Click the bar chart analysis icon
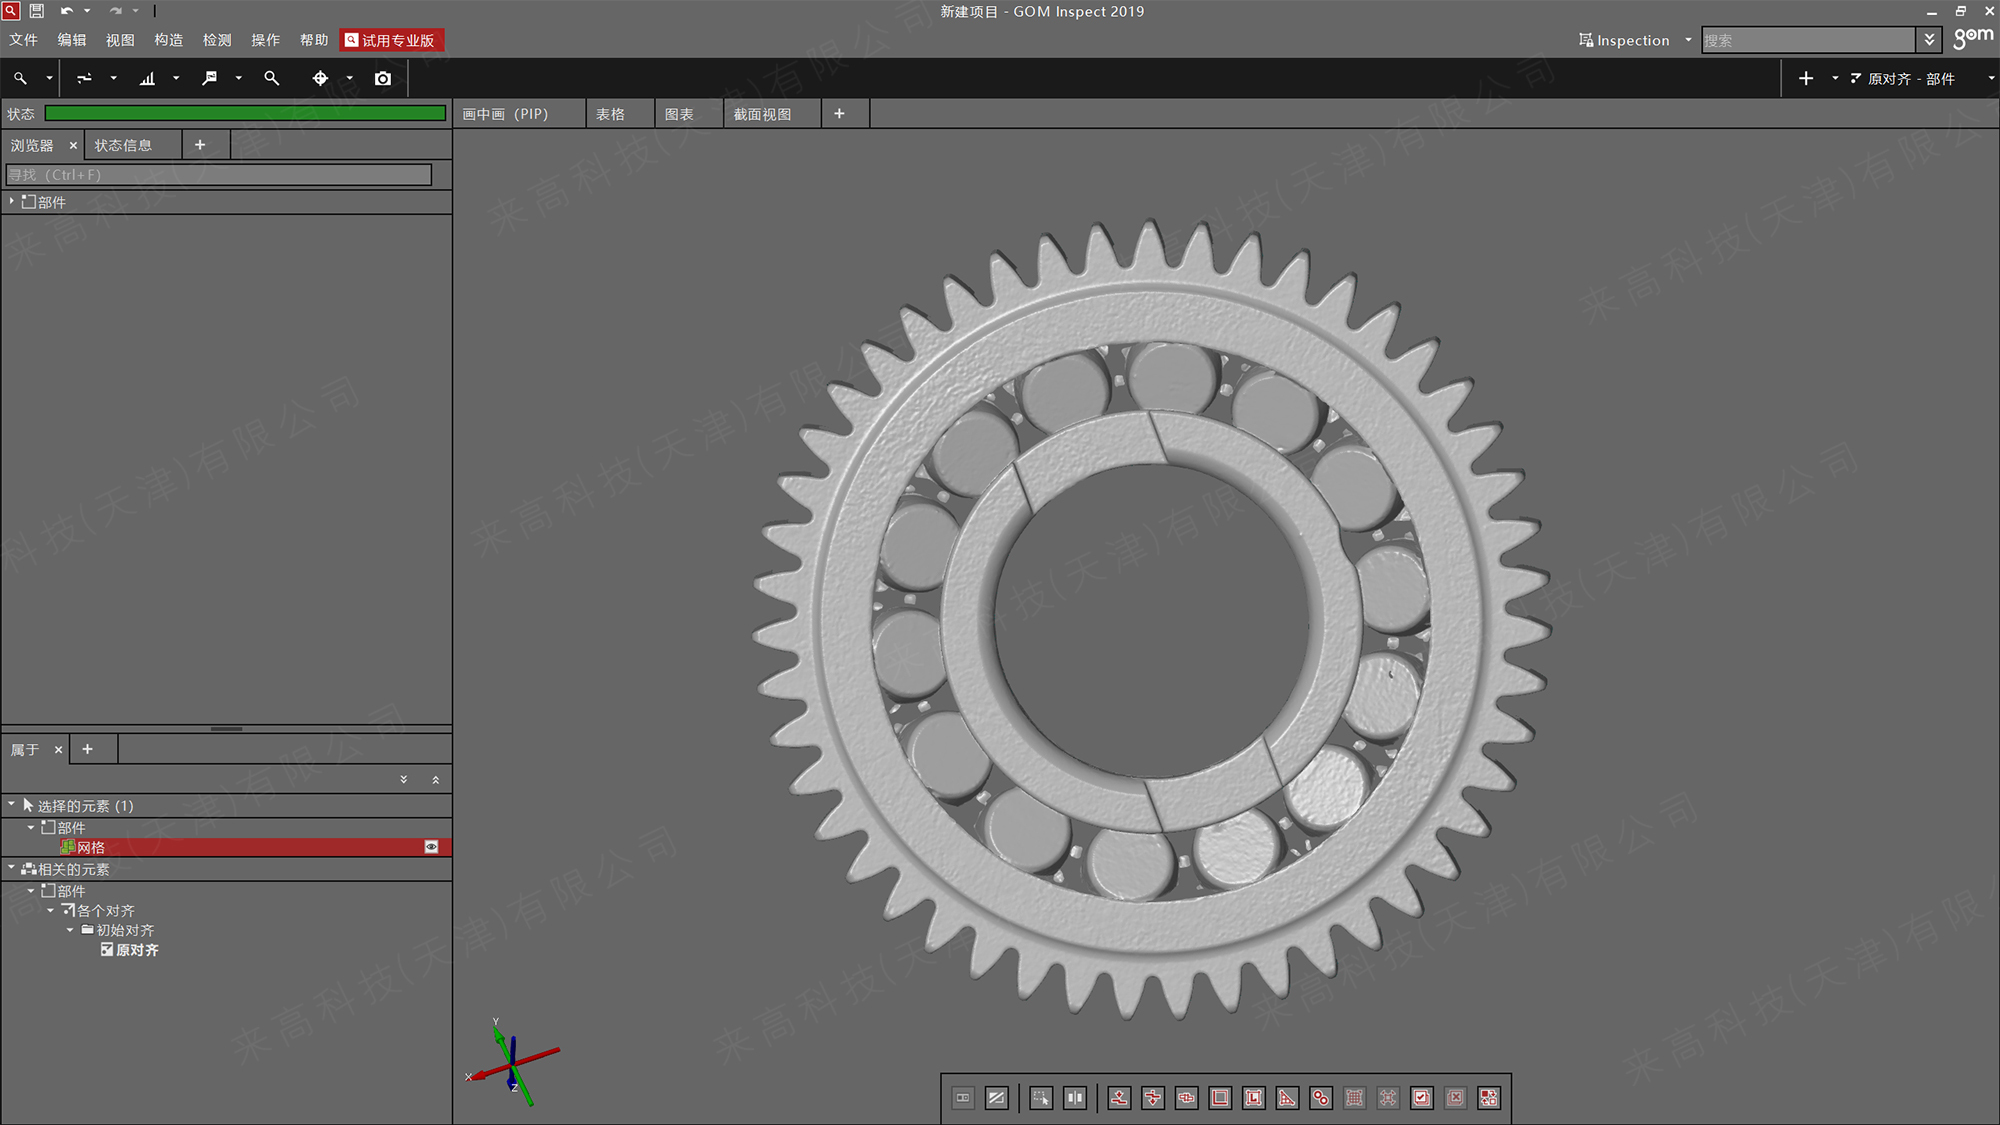 pos(147,78)
